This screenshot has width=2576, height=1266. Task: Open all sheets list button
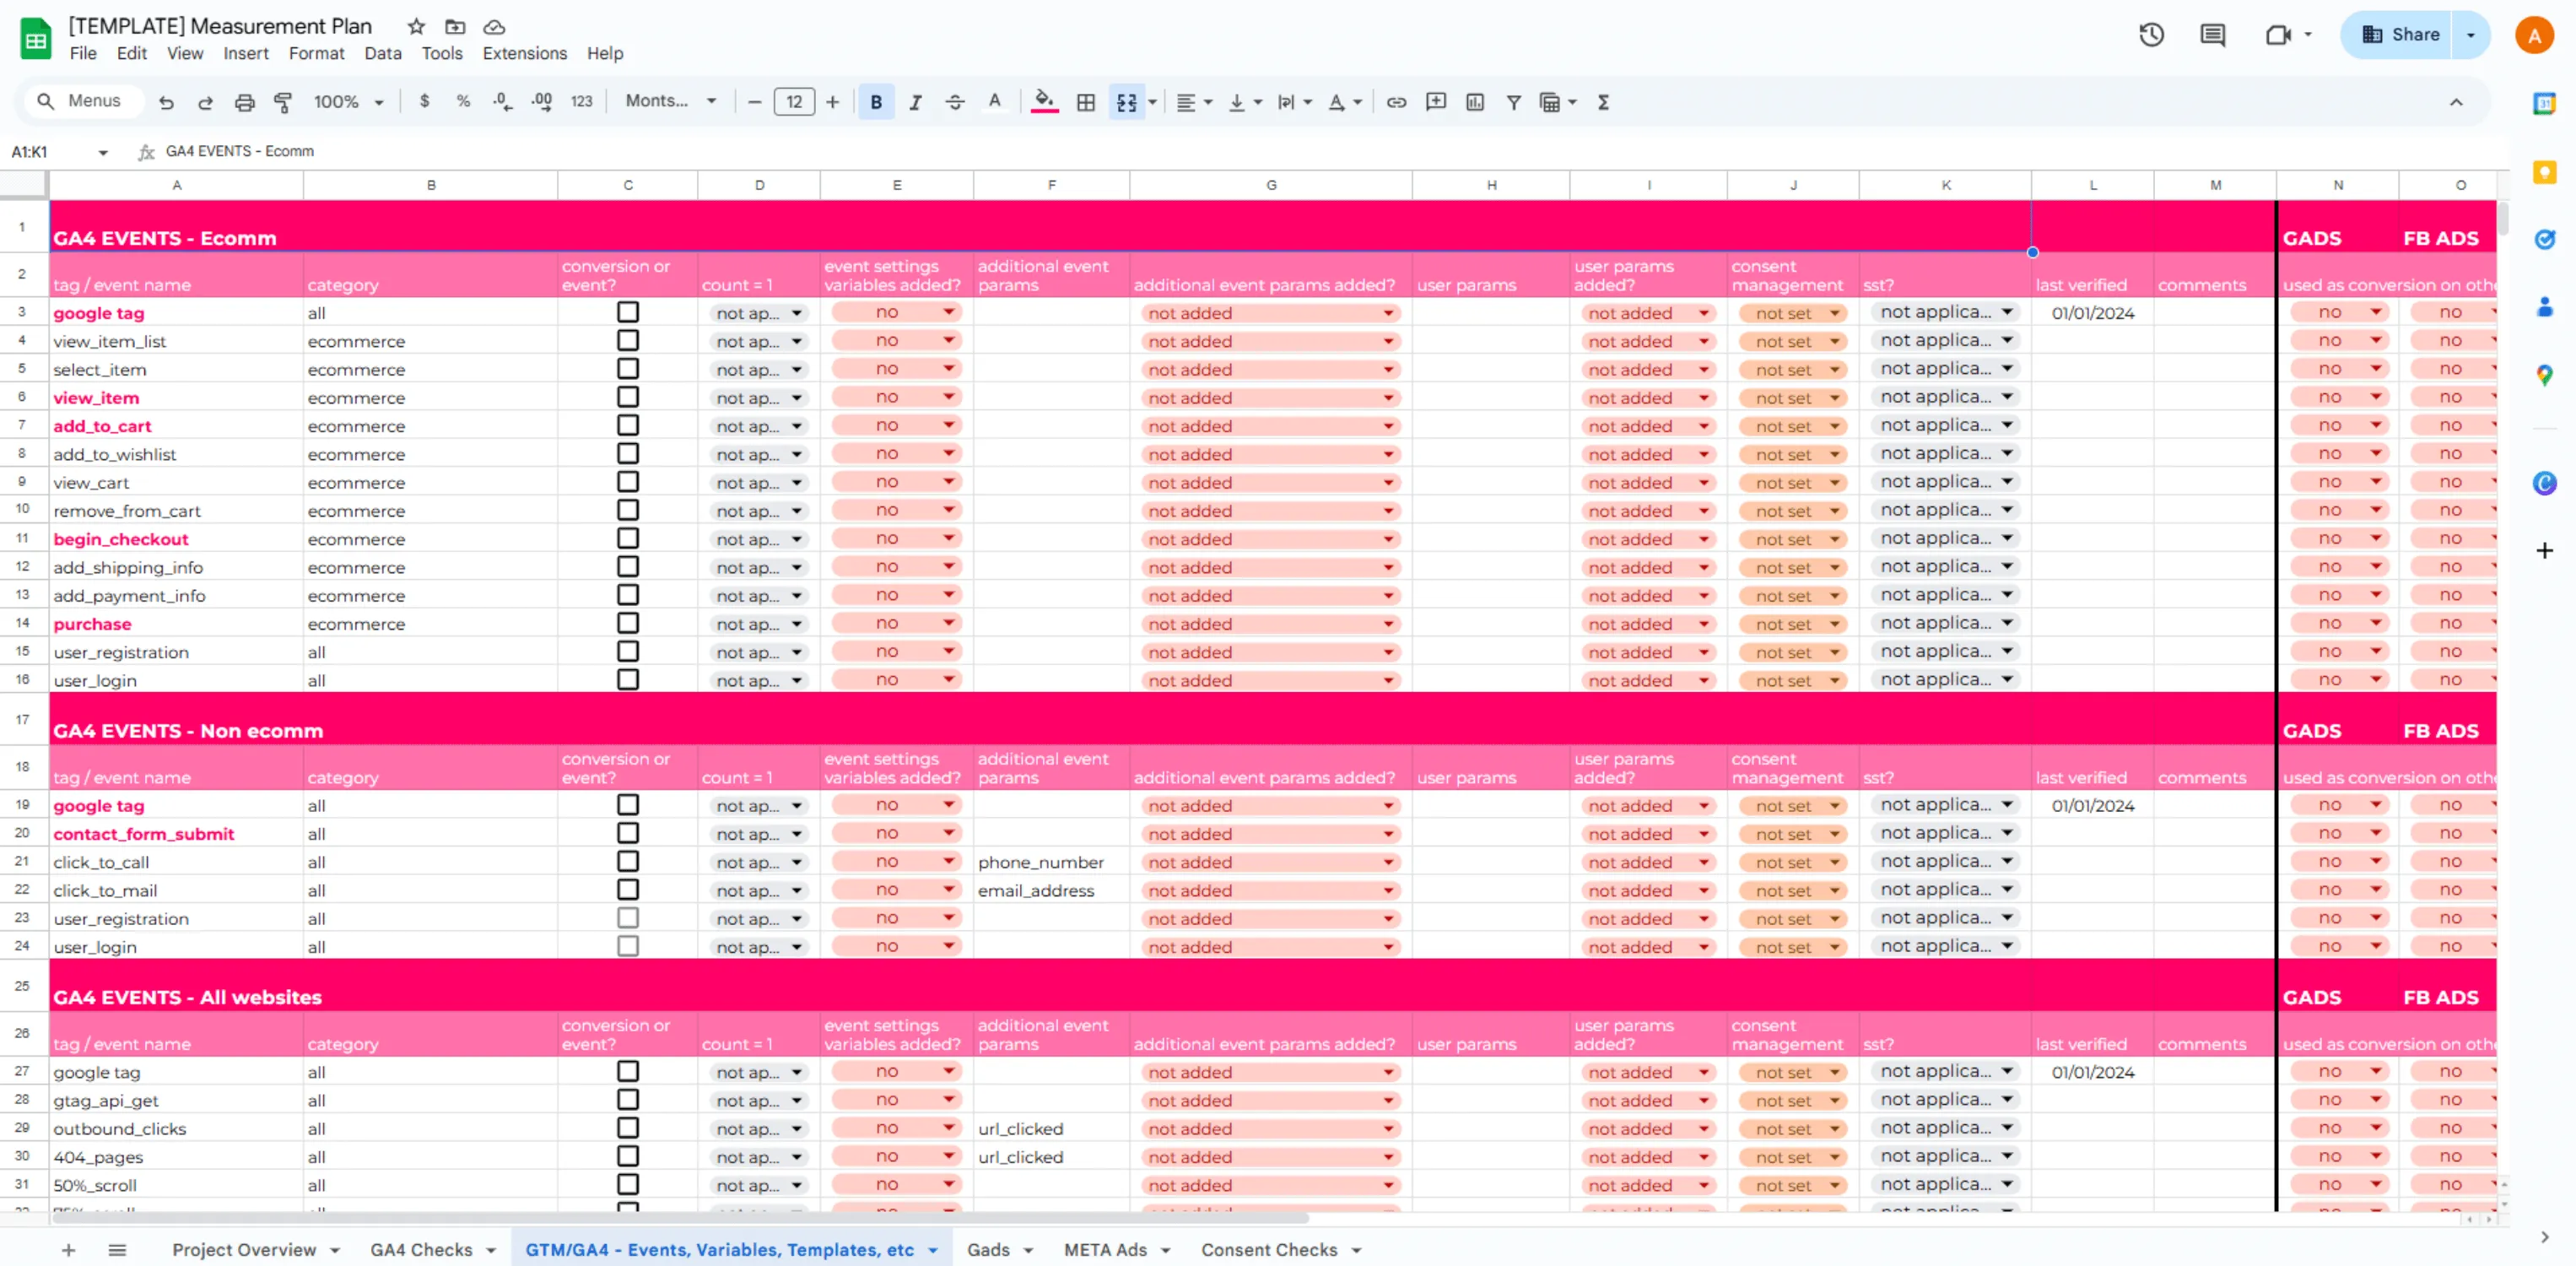point(117,1250)
